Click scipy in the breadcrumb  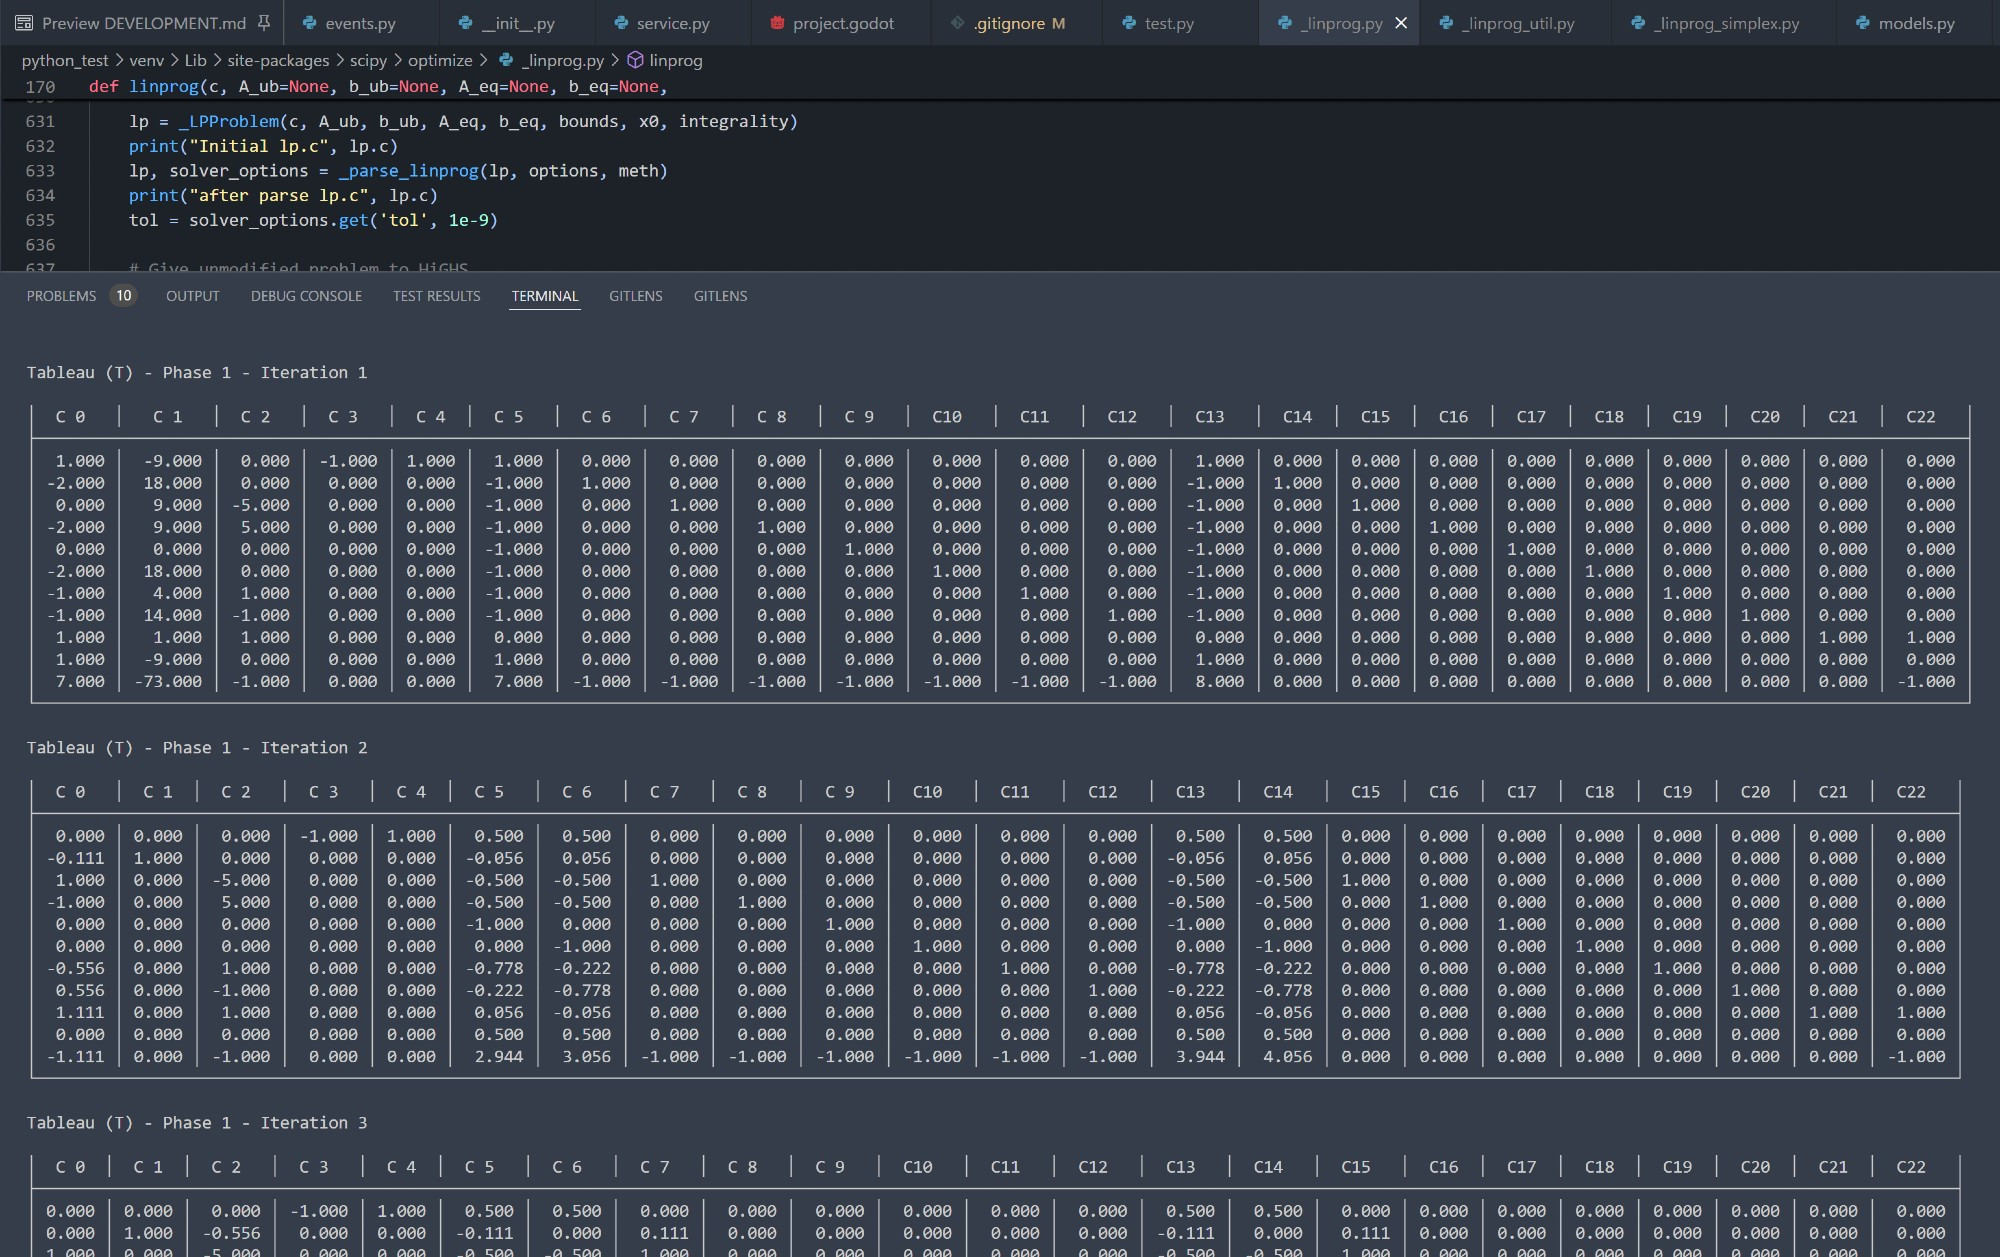pos(368,60)
